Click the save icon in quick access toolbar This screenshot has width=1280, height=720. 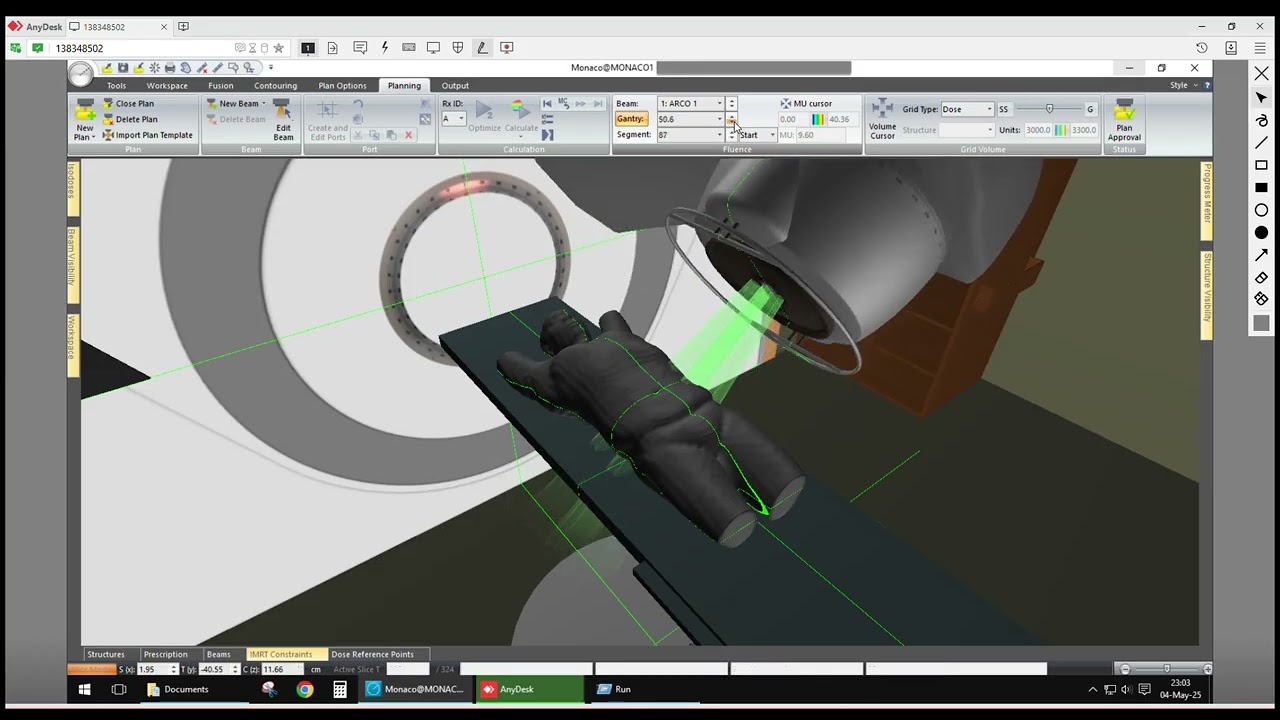(123, 68)
